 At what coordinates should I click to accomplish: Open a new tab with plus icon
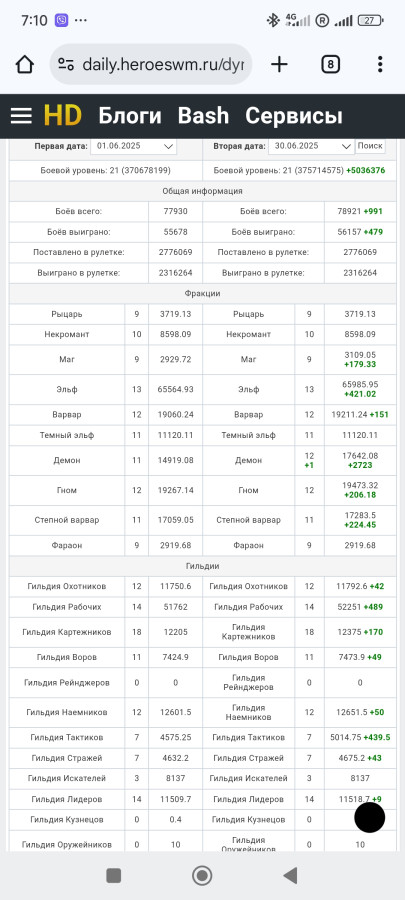click(x=279, y=64)
